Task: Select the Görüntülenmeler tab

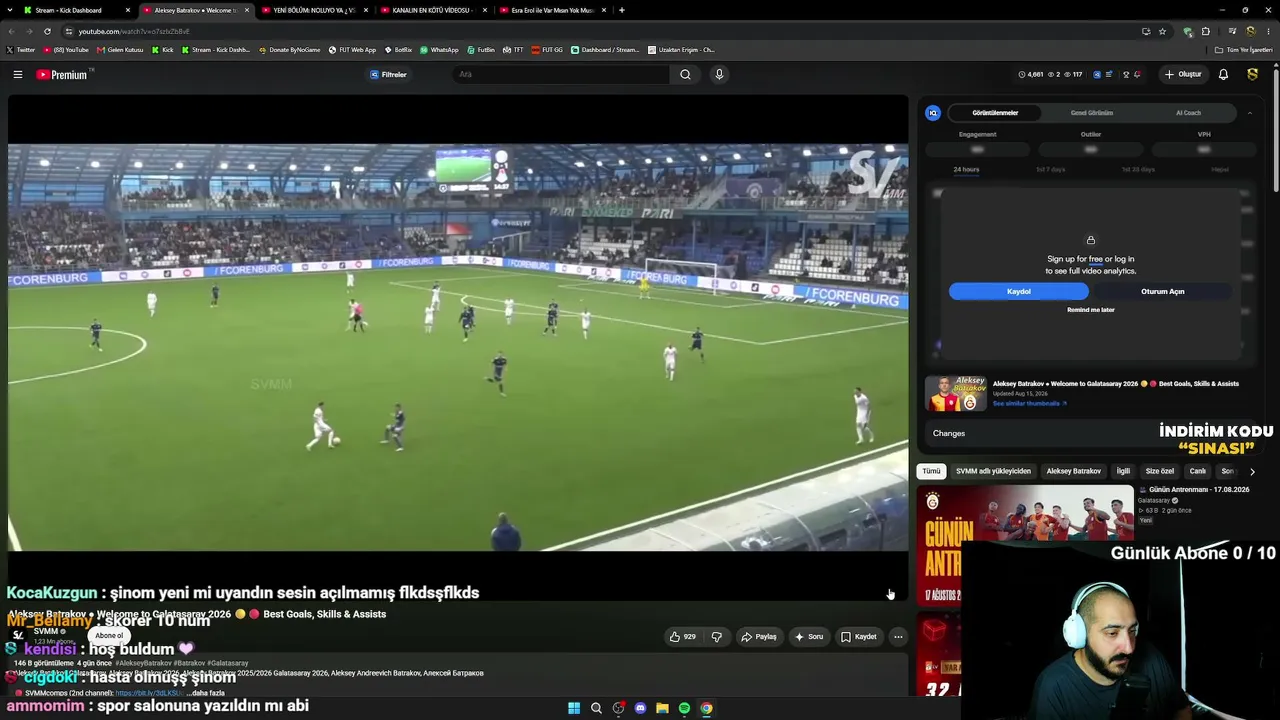Action: point(995,113)
